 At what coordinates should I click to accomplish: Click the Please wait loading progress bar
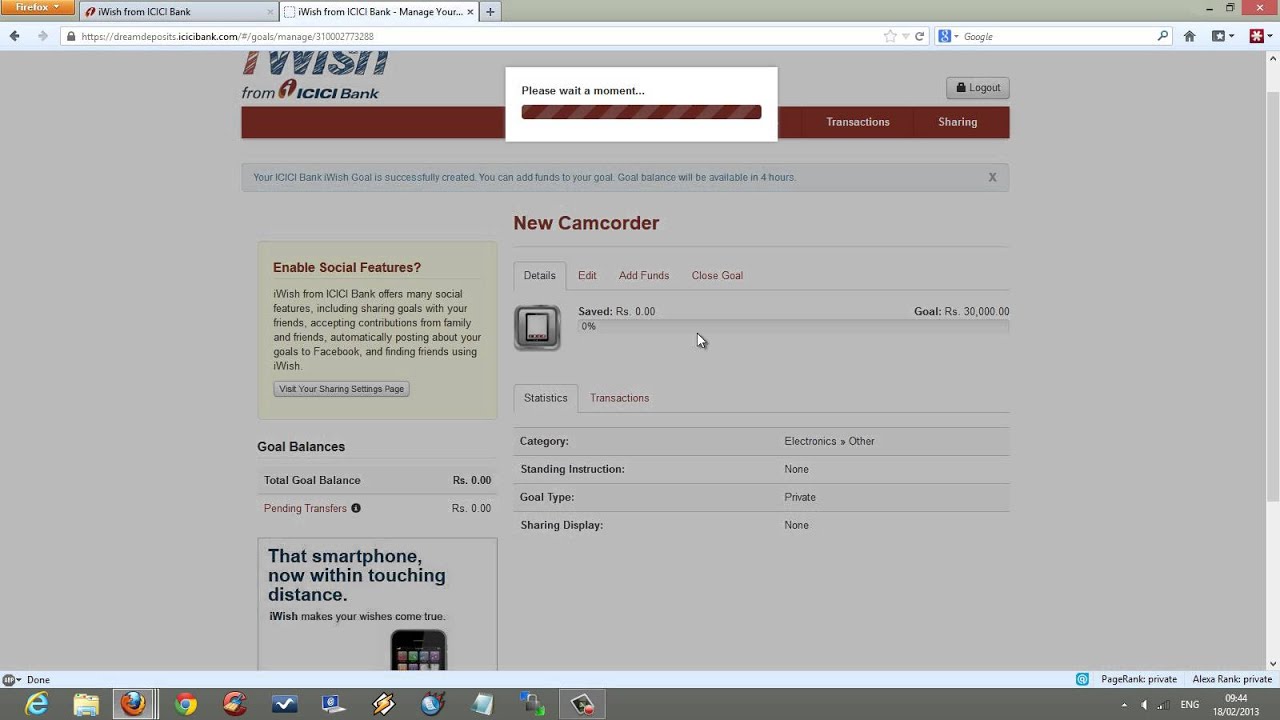point(641,112)
